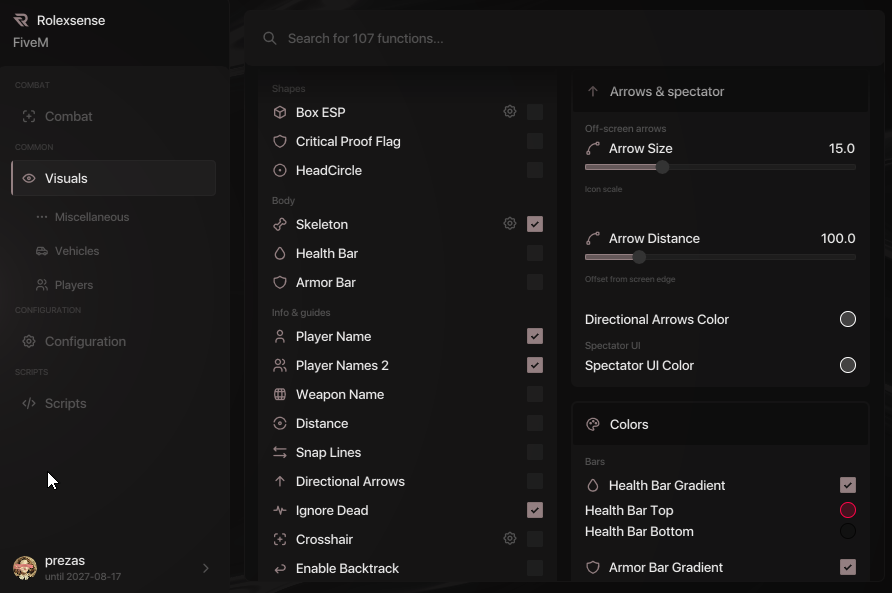Image resolution: width=892 pixels, height=593 pixels.
Task: Expand the prezas account chevron
Action: (x=206, y=568)
